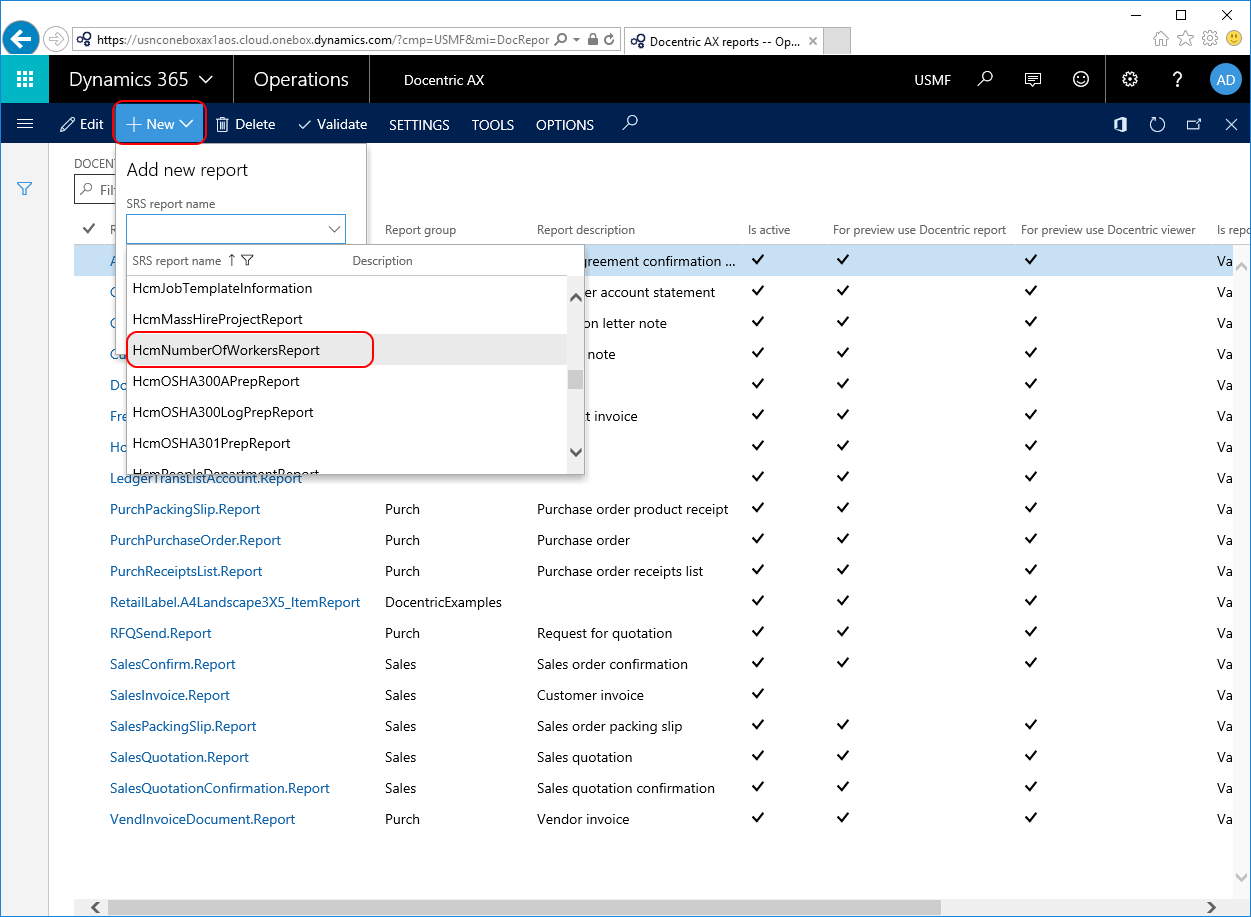
Task: Toggle Docentric viewer for SalesConfirm.Report
Action: [1031, 663]
